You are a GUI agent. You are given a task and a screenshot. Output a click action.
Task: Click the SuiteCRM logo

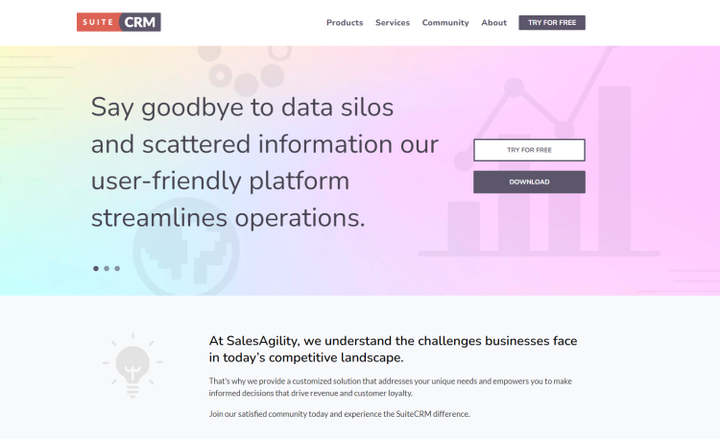point(118,22)
